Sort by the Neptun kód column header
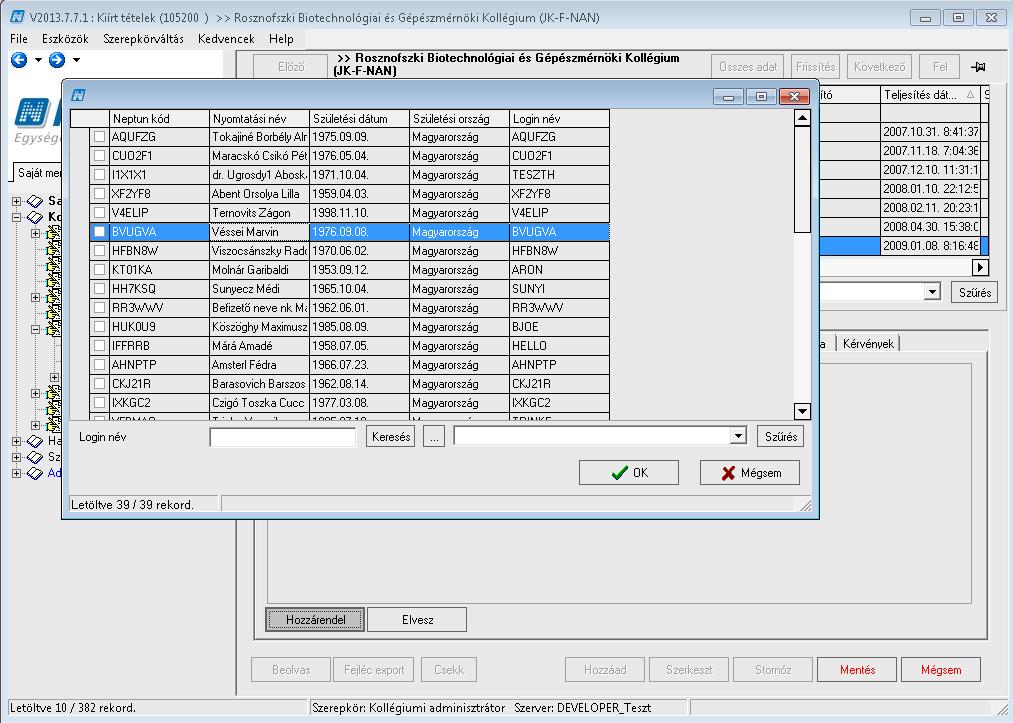 pyautogui.click(x=160, y=119)
